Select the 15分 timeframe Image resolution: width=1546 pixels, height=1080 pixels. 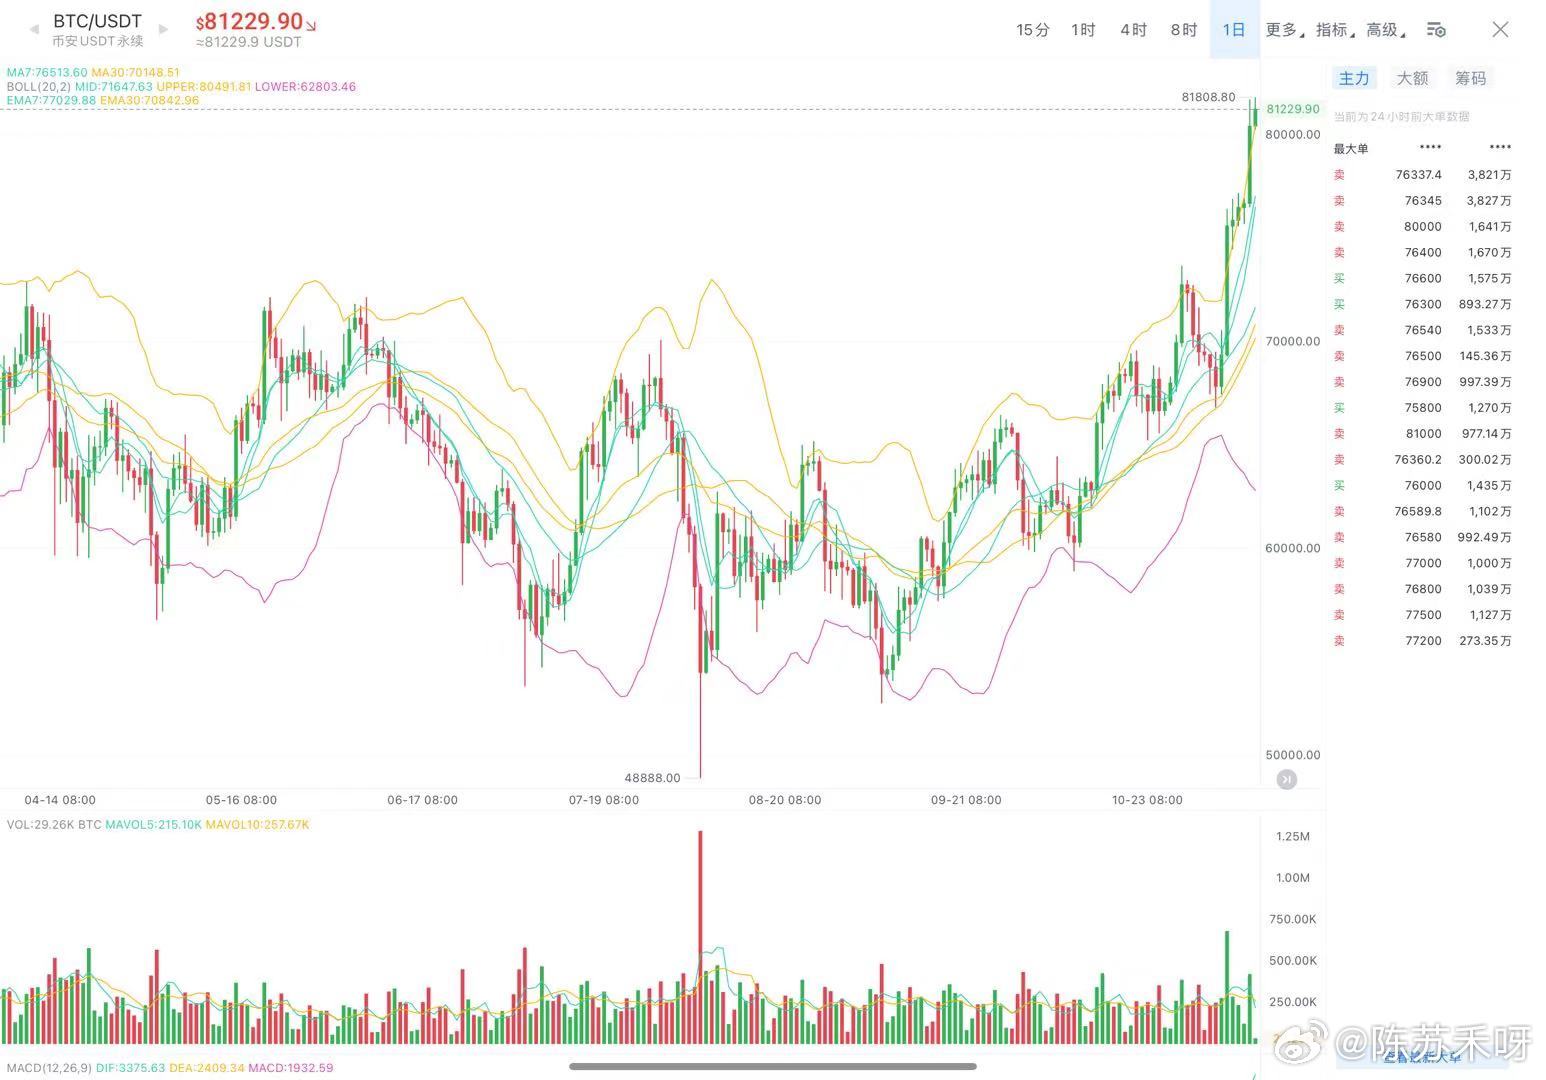[x=1033, y=30]
